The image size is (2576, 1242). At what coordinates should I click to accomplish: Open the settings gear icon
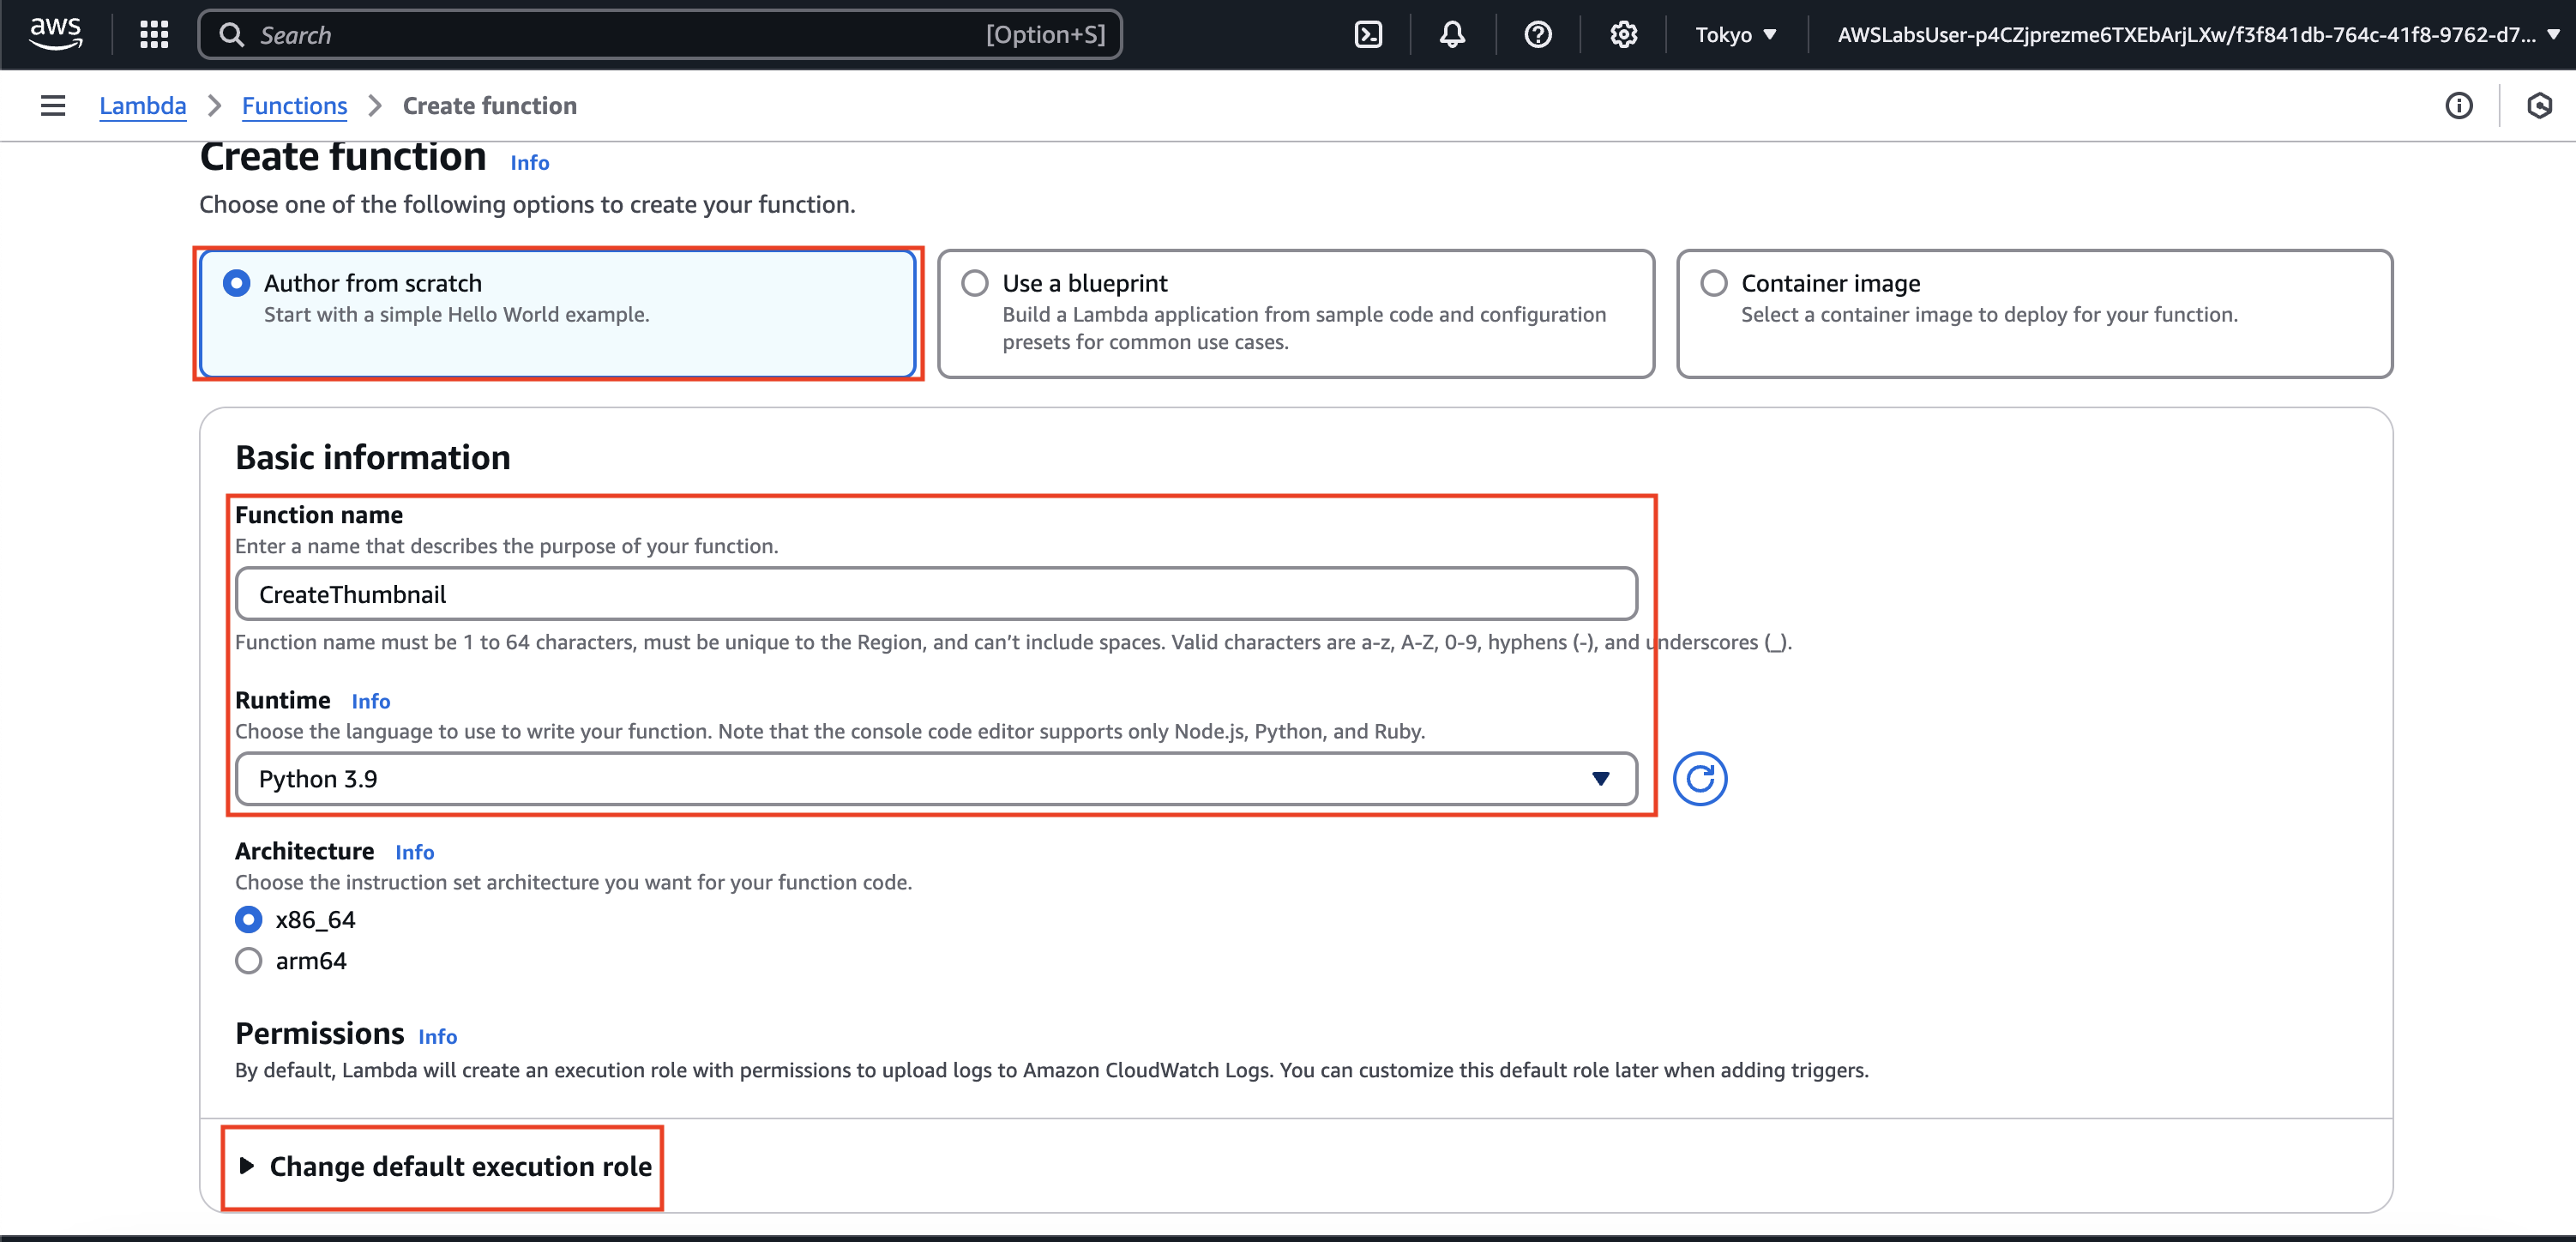pos(1623,34)
